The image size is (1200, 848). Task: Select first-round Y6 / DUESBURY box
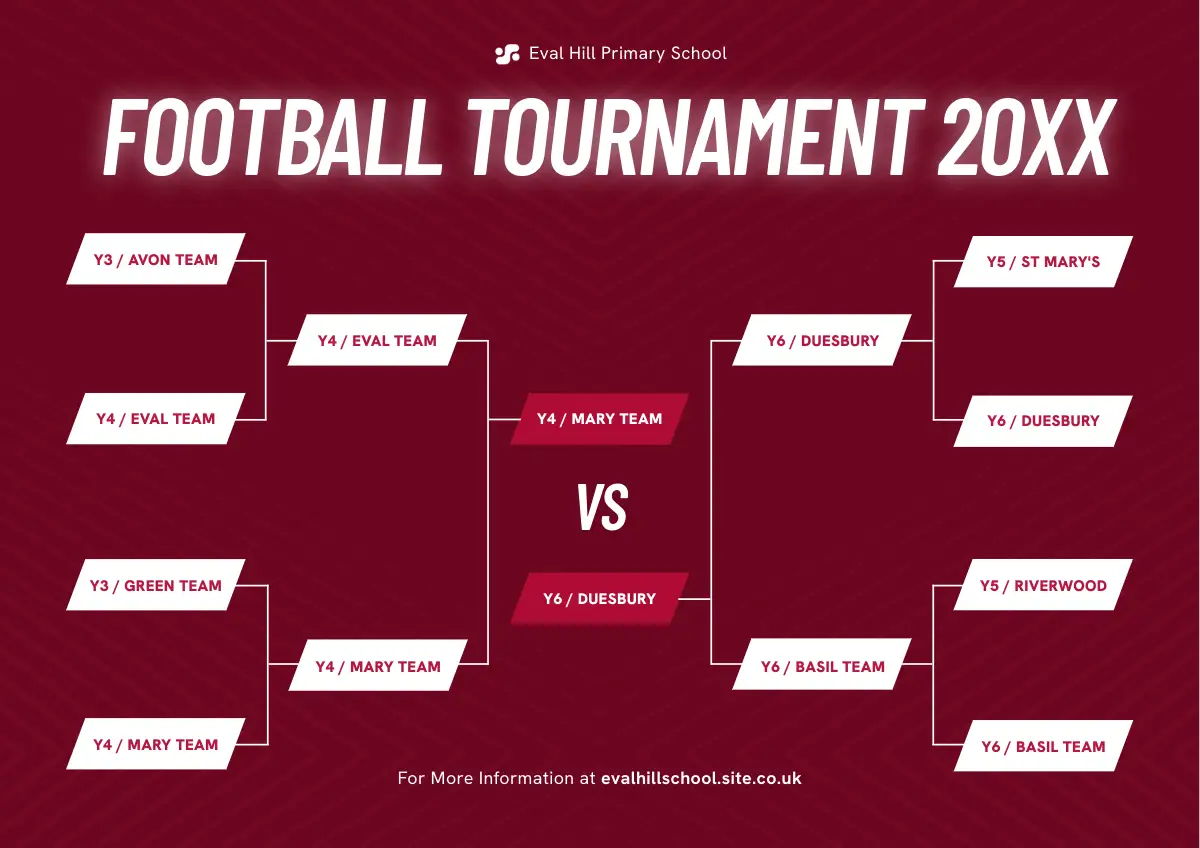(1043, 421)
